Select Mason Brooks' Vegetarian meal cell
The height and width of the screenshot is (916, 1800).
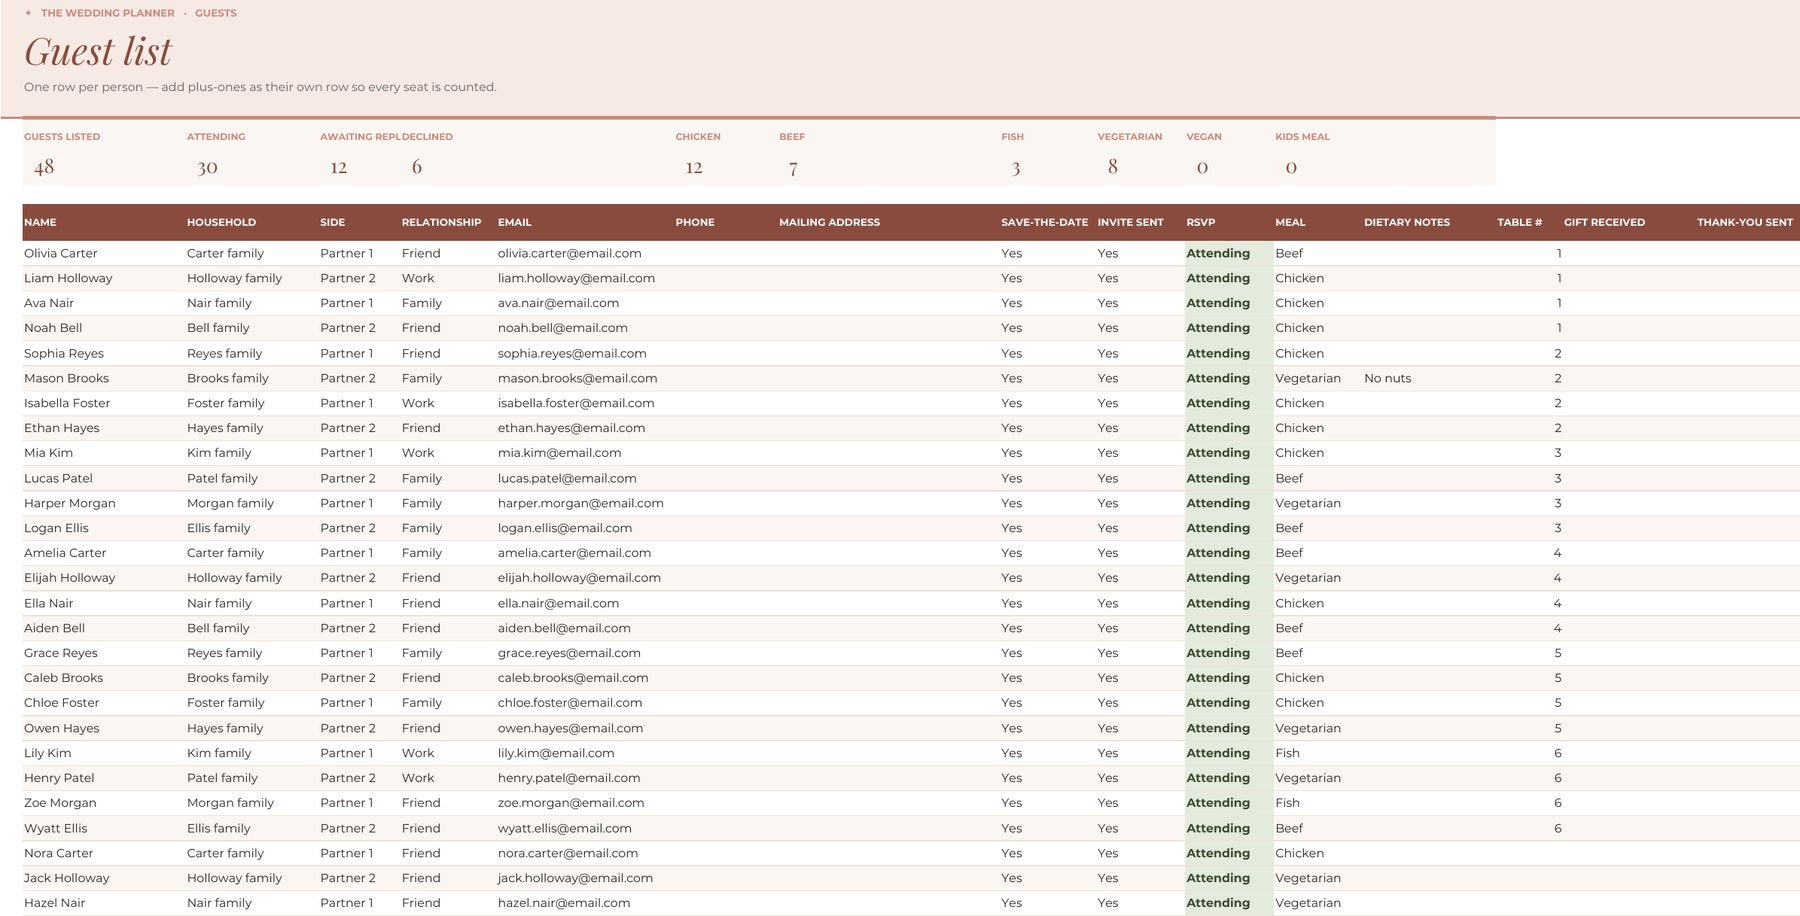(x=1307, y=378)
